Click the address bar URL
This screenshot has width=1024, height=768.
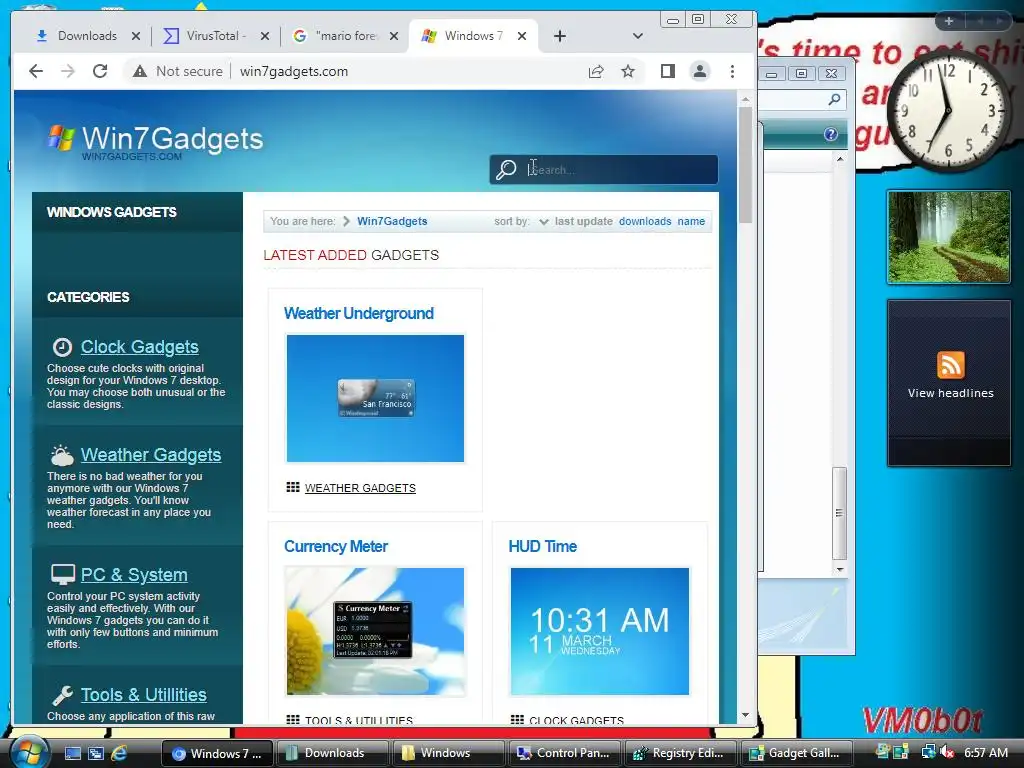tap(294, 71)
